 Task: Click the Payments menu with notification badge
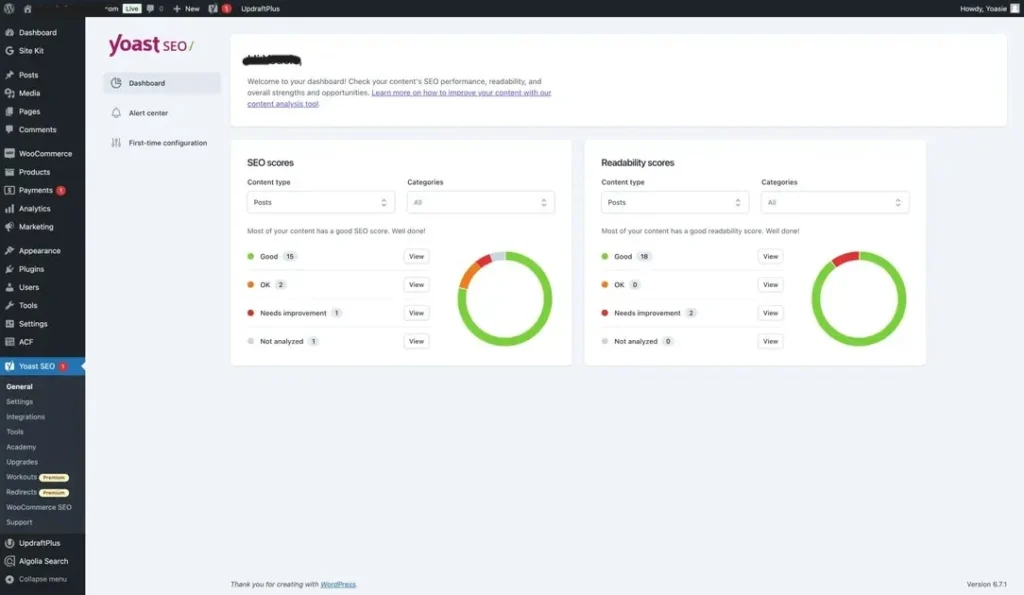pos(36,190)
